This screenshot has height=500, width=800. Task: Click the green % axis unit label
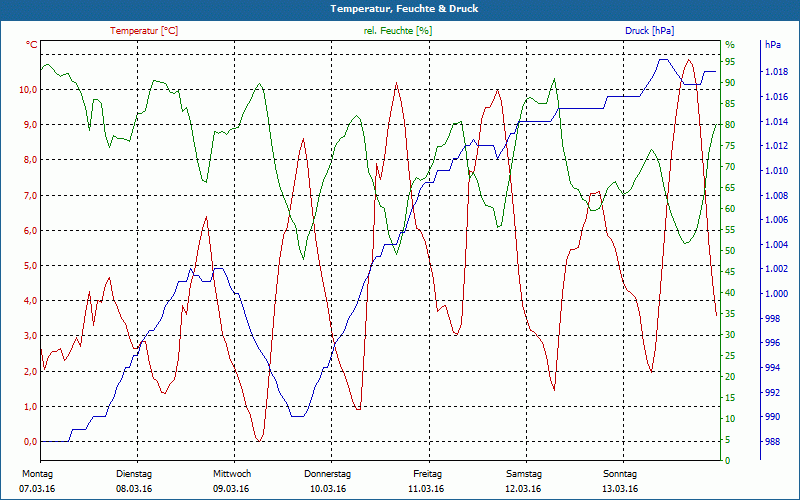730,45
